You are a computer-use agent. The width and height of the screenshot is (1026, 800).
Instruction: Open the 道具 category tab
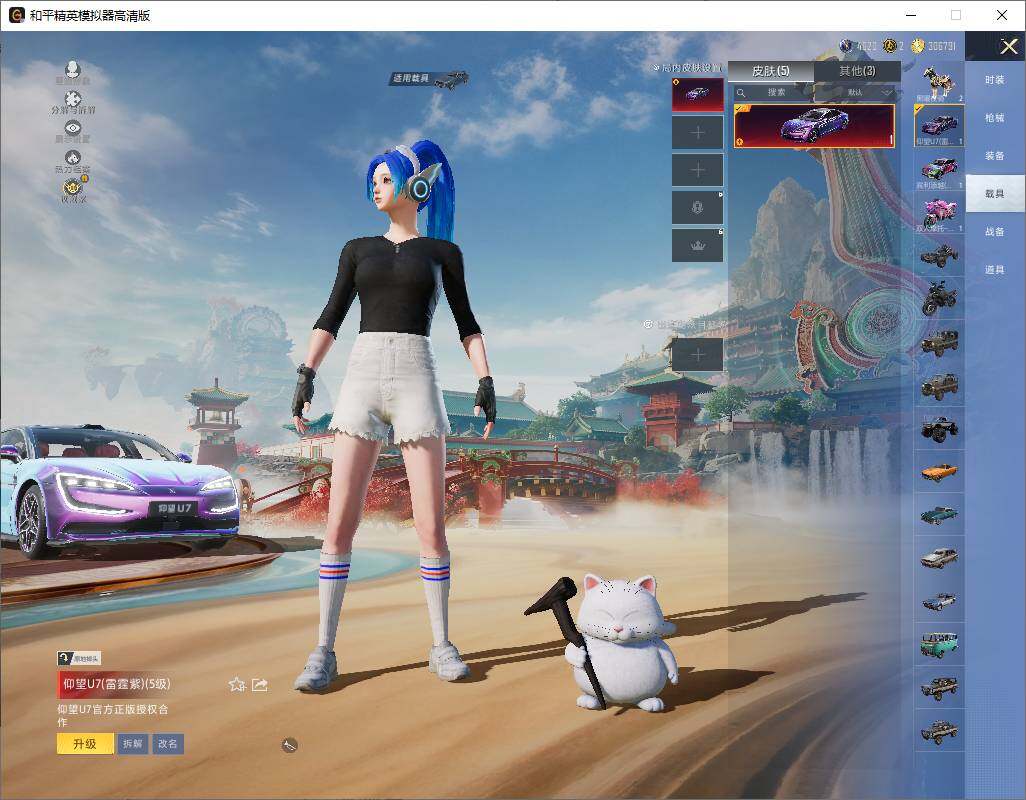pyautogui.click(x=995, y=270)
